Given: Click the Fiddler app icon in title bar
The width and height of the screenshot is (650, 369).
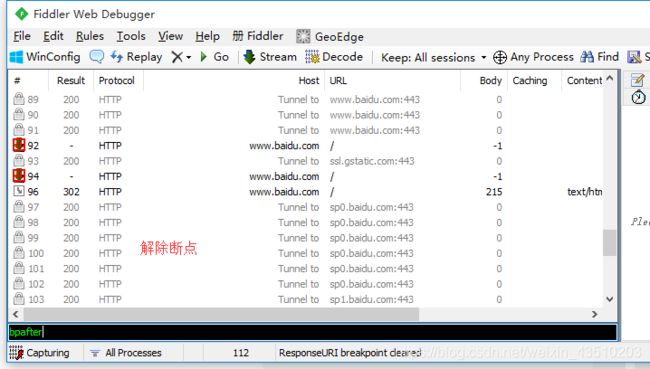Looking at the screenshot, I should pyautogui.click(x=21, y=14).
